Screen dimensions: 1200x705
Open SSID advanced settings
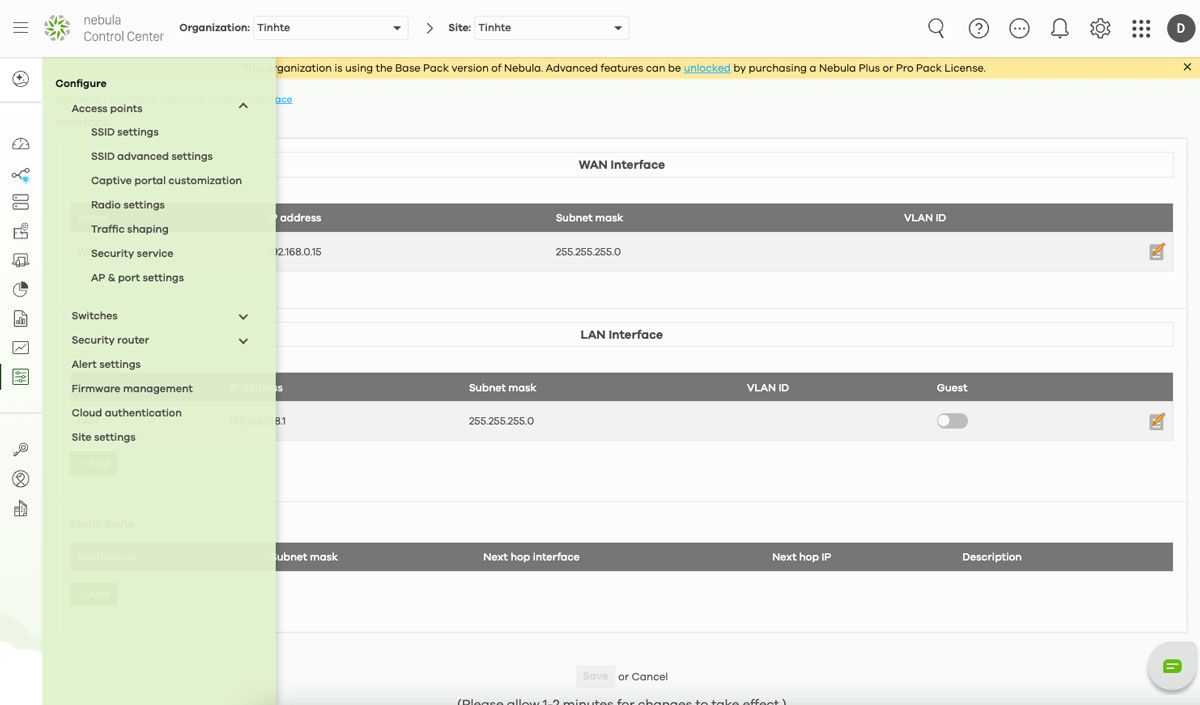click(152, 156)
